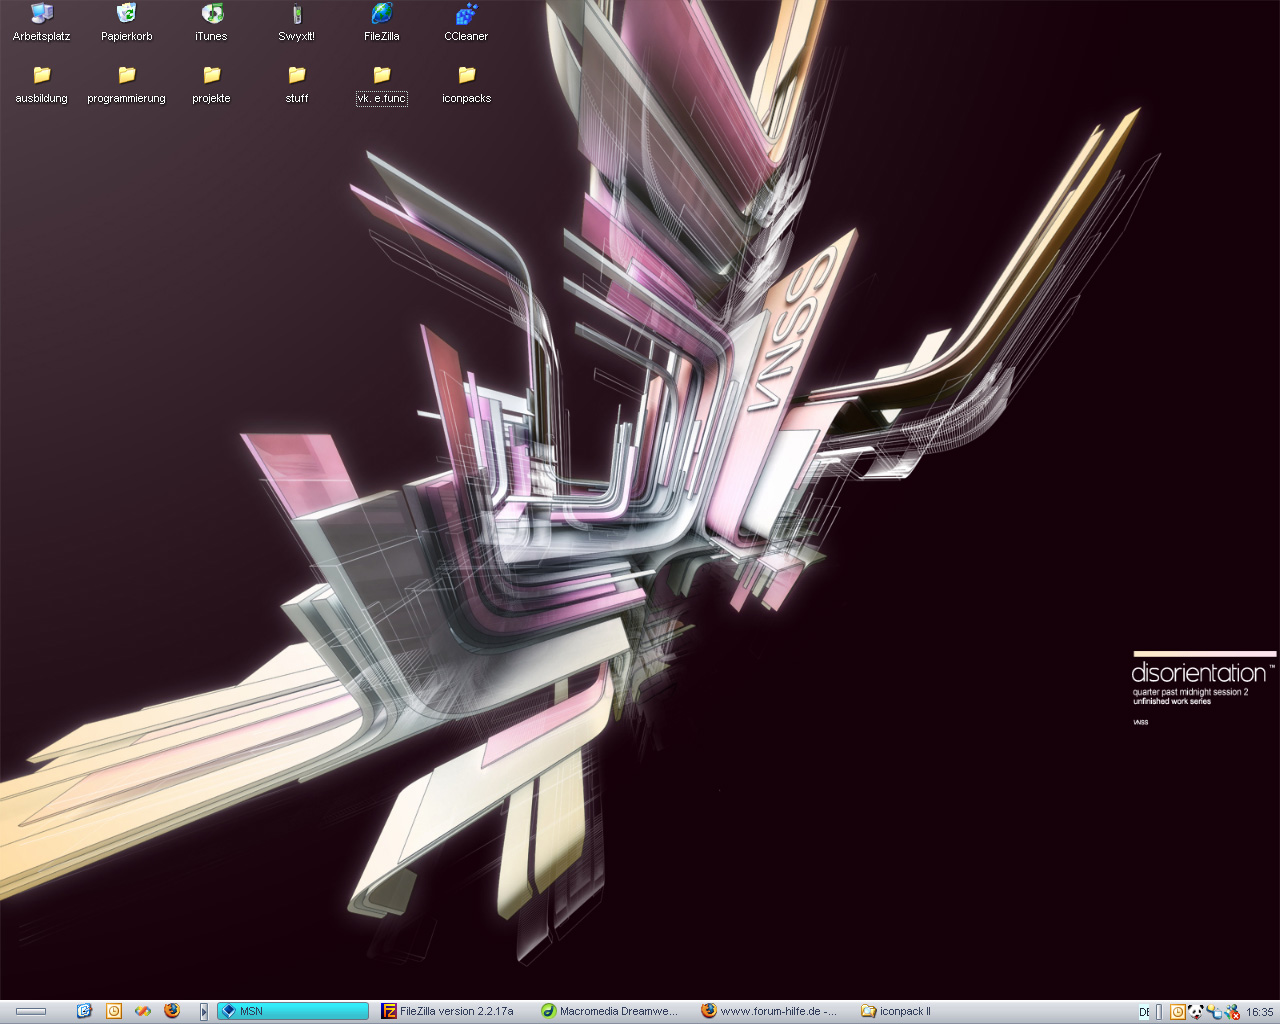
Task: Click the panda icon in system tray
Action: coord(1196,1011)
